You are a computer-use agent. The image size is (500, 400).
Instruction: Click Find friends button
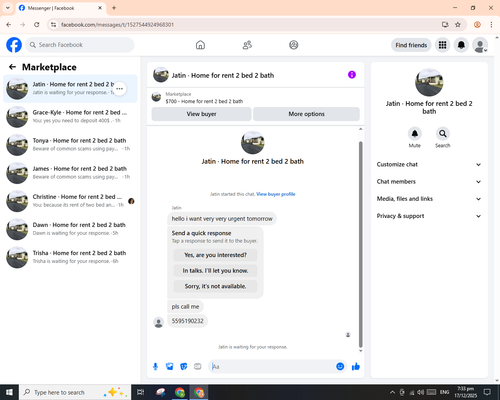pos(411,45)
